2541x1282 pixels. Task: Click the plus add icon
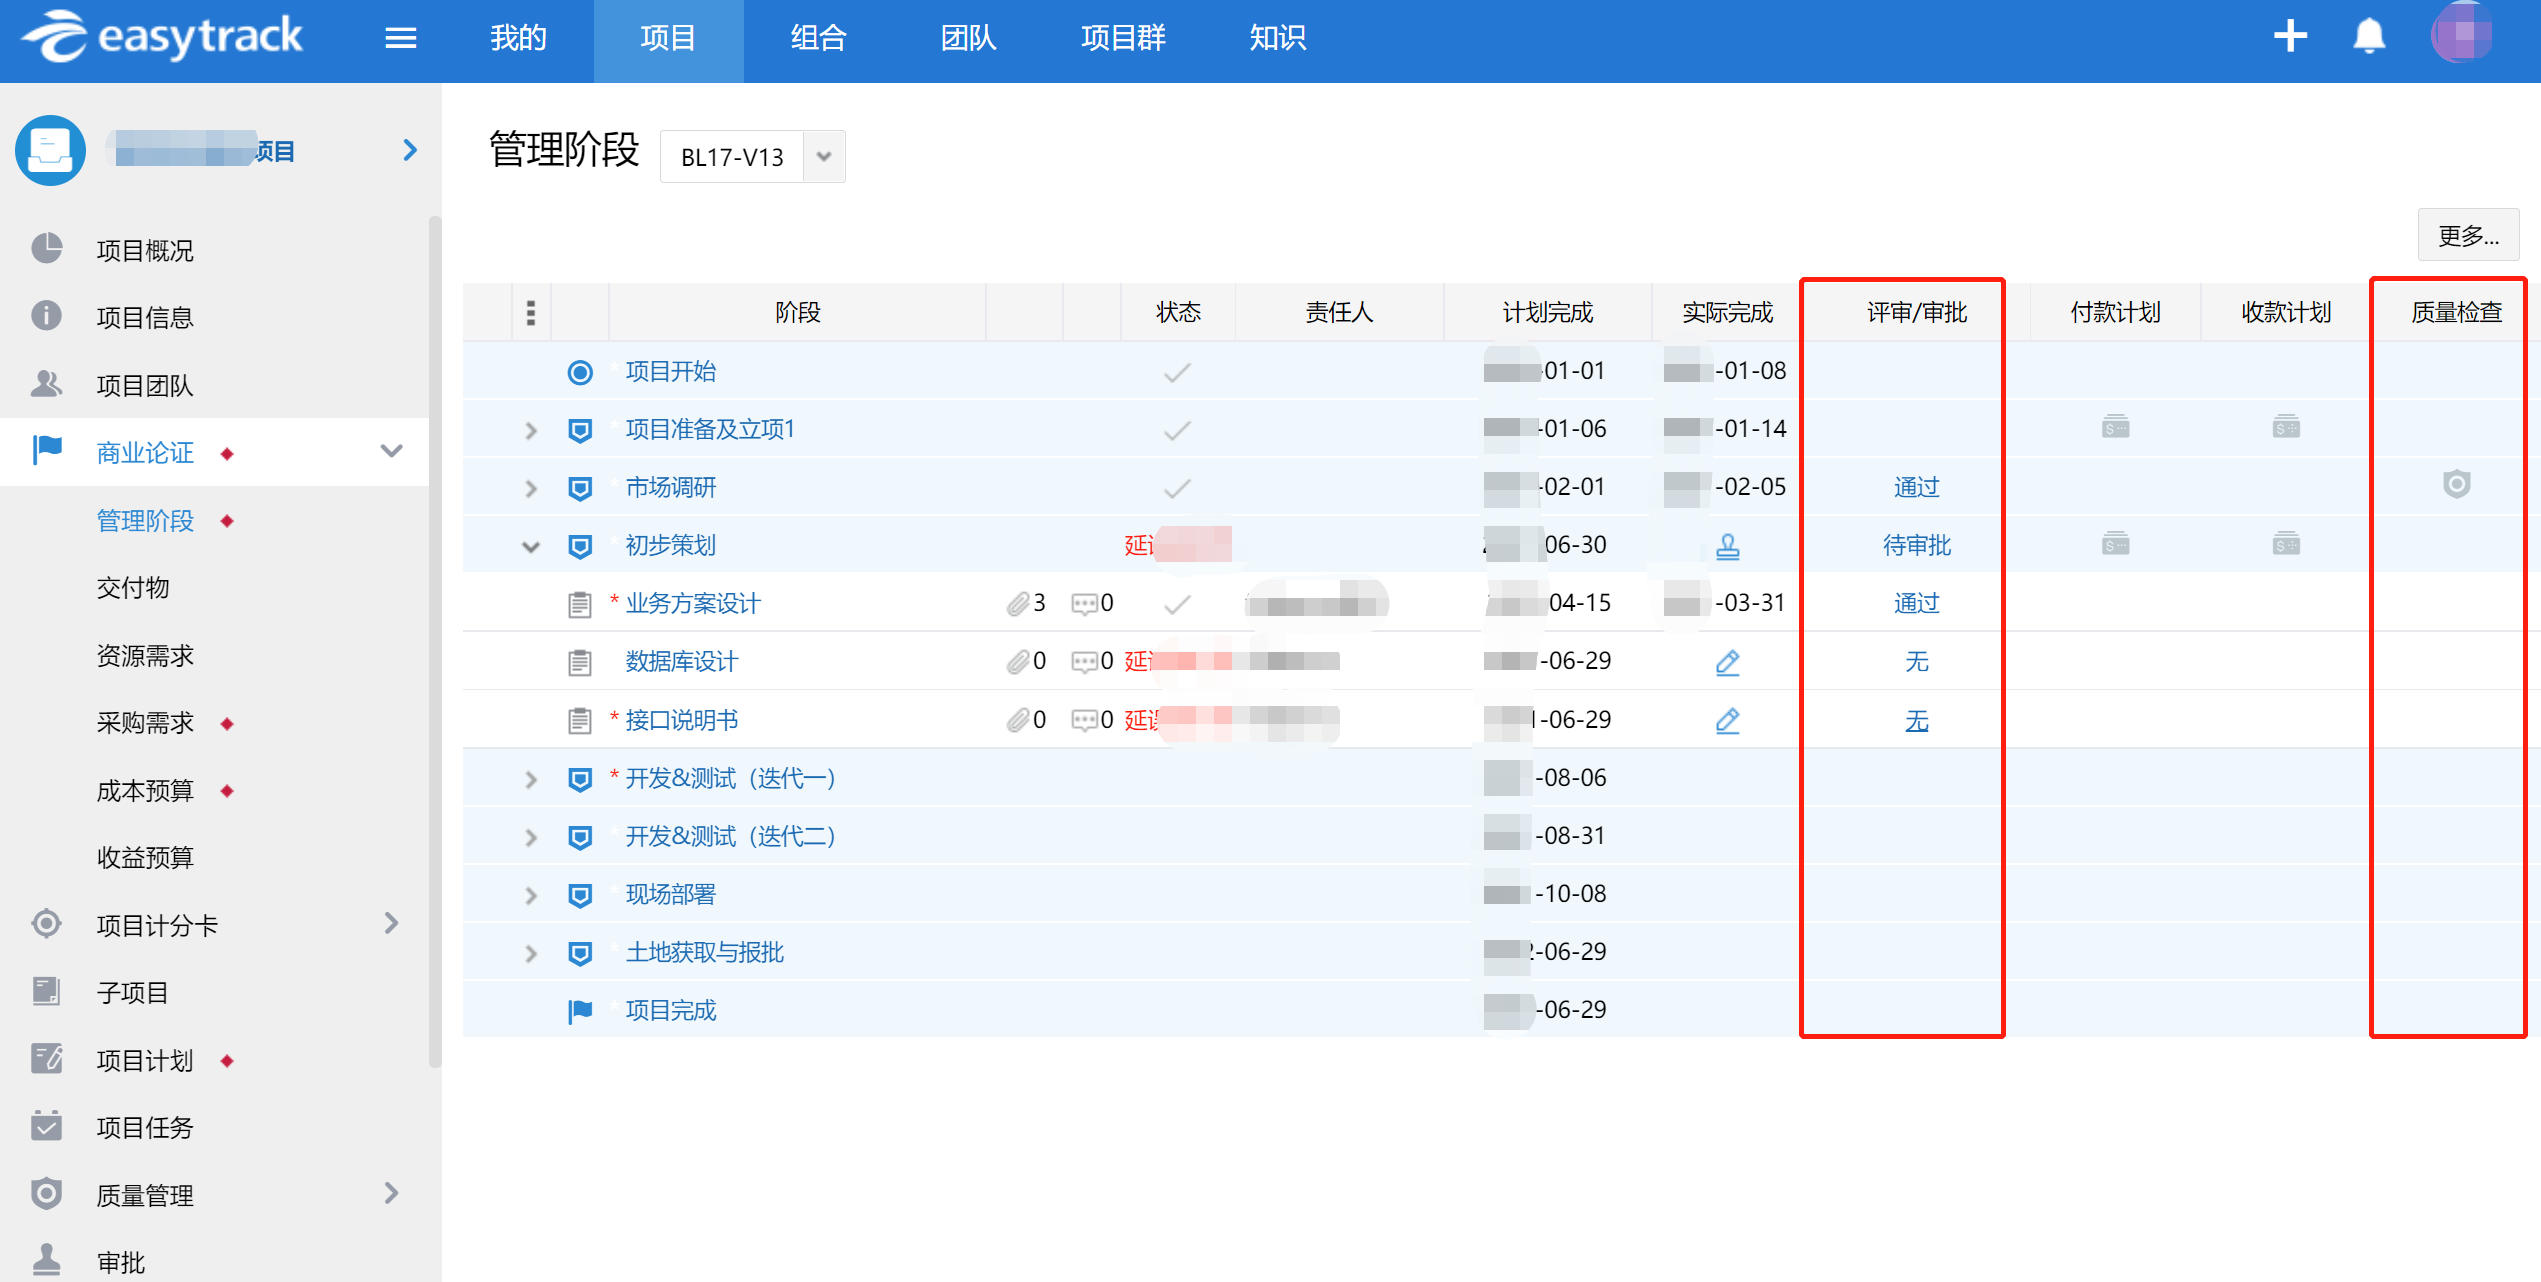(2289, 37)
